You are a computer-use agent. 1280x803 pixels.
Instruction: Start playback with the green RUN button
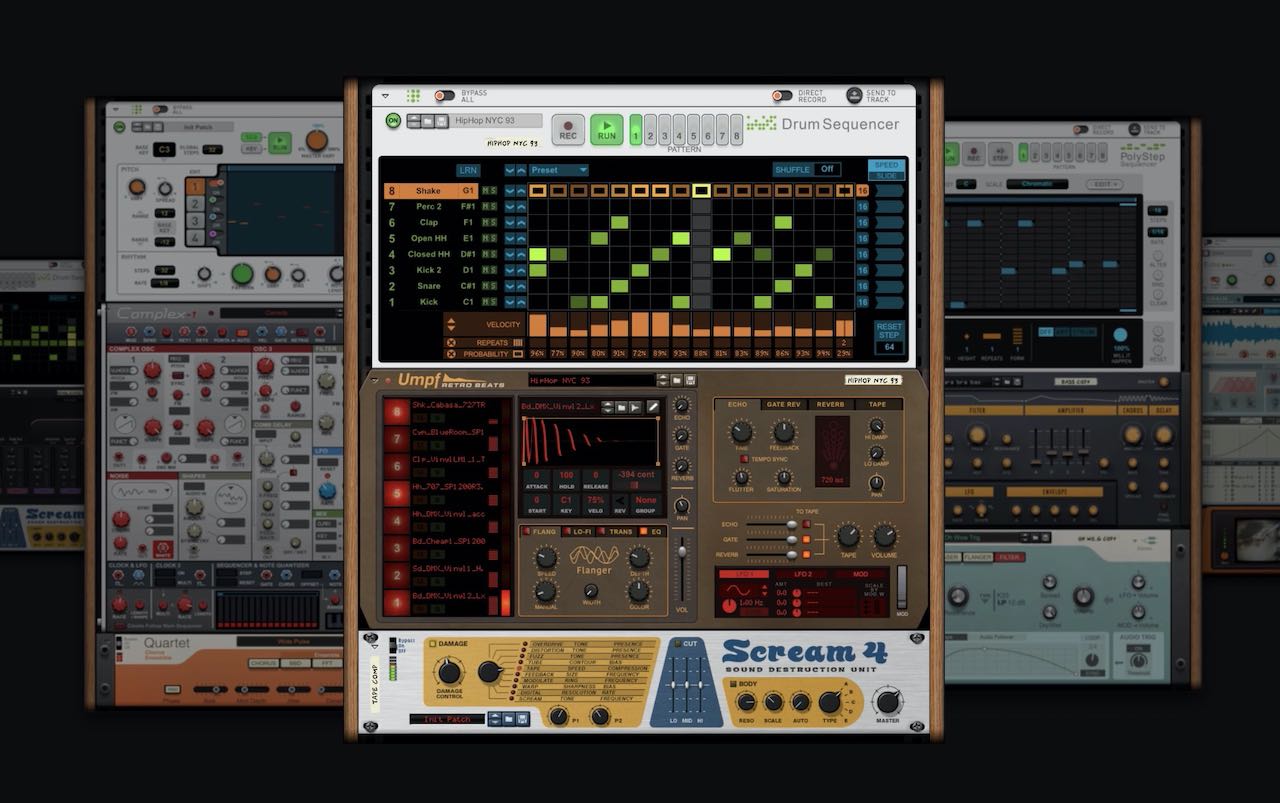click(606, 129)
